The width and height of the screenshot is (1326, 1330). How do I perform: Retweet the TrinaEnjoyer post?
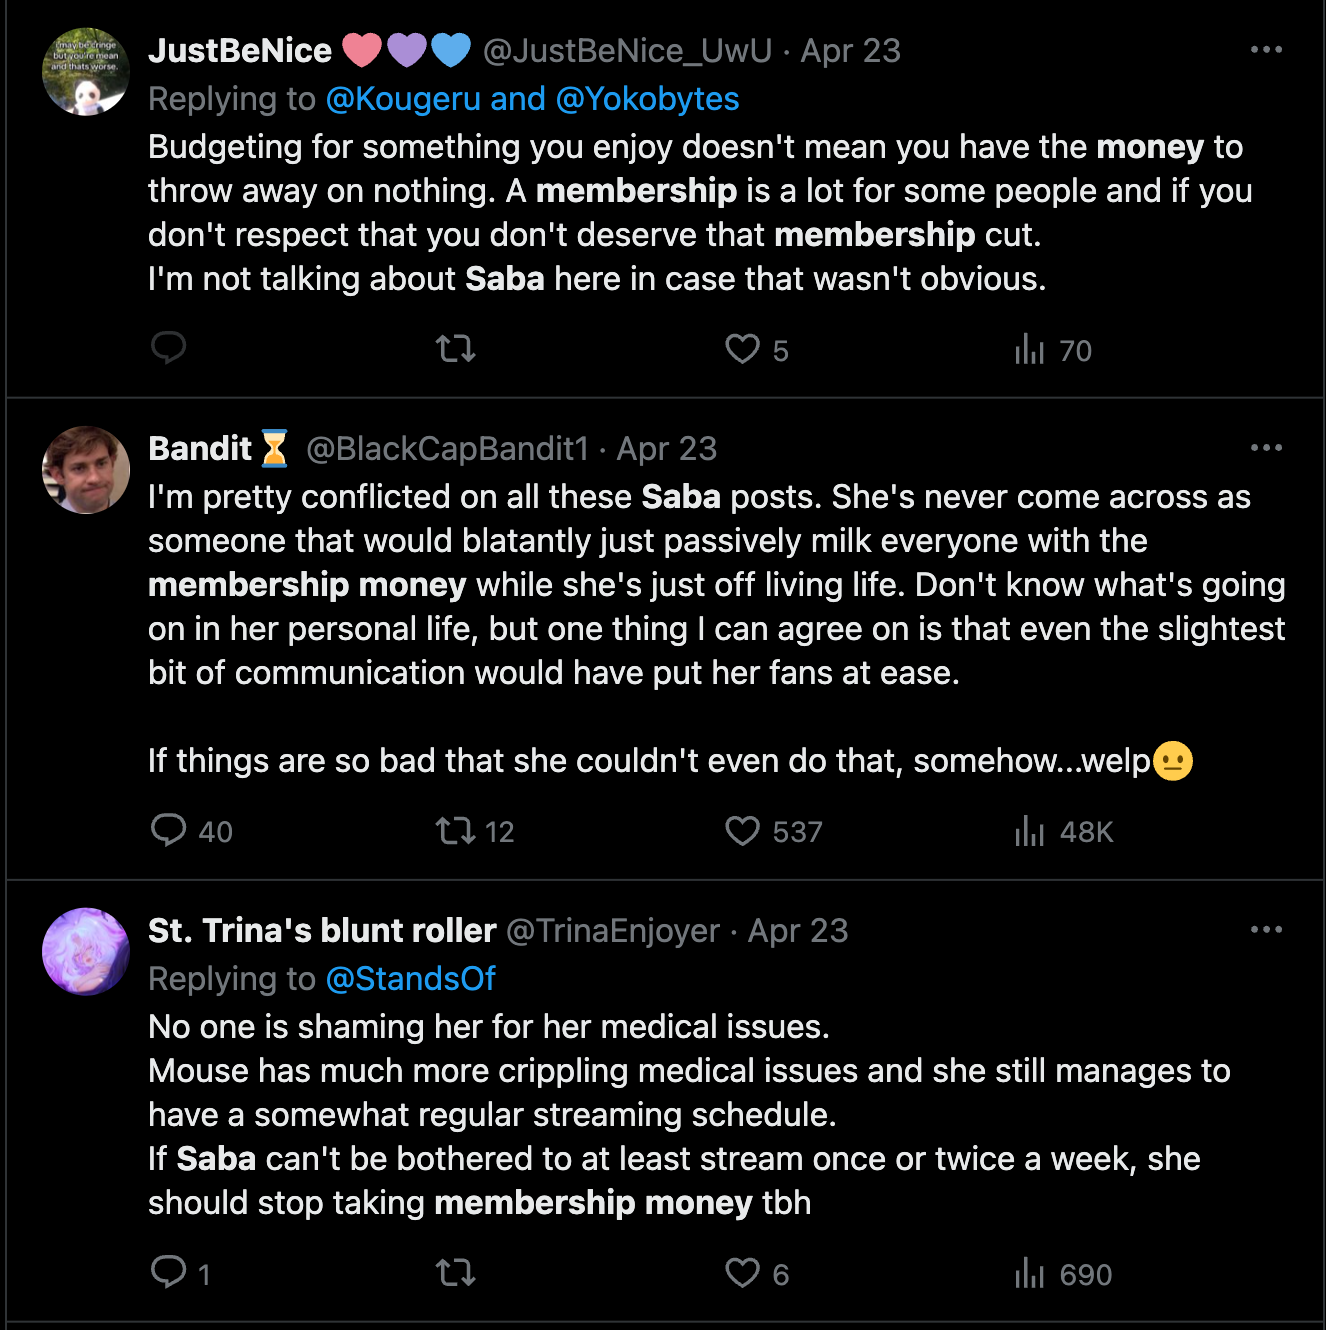455,1273
